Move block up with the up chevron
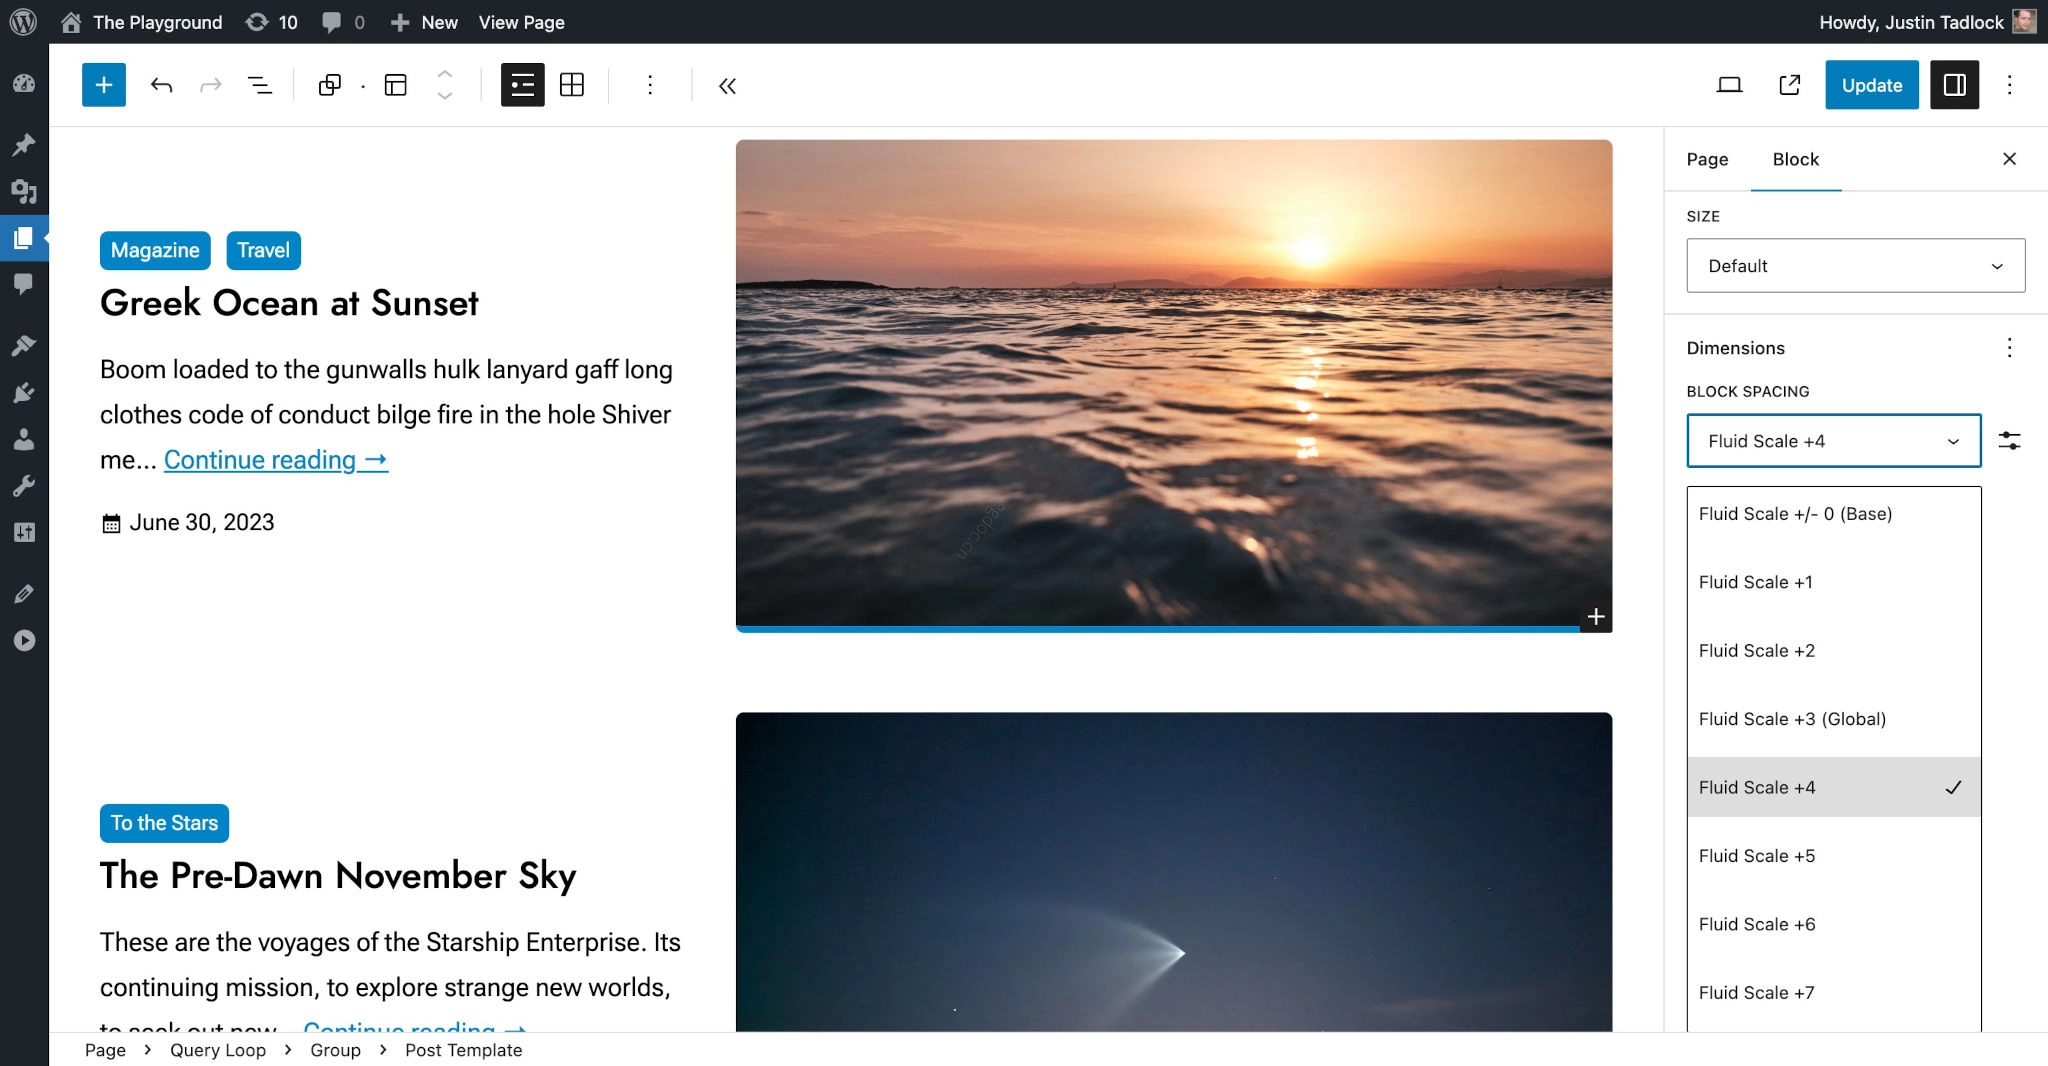 pos(445,74)
